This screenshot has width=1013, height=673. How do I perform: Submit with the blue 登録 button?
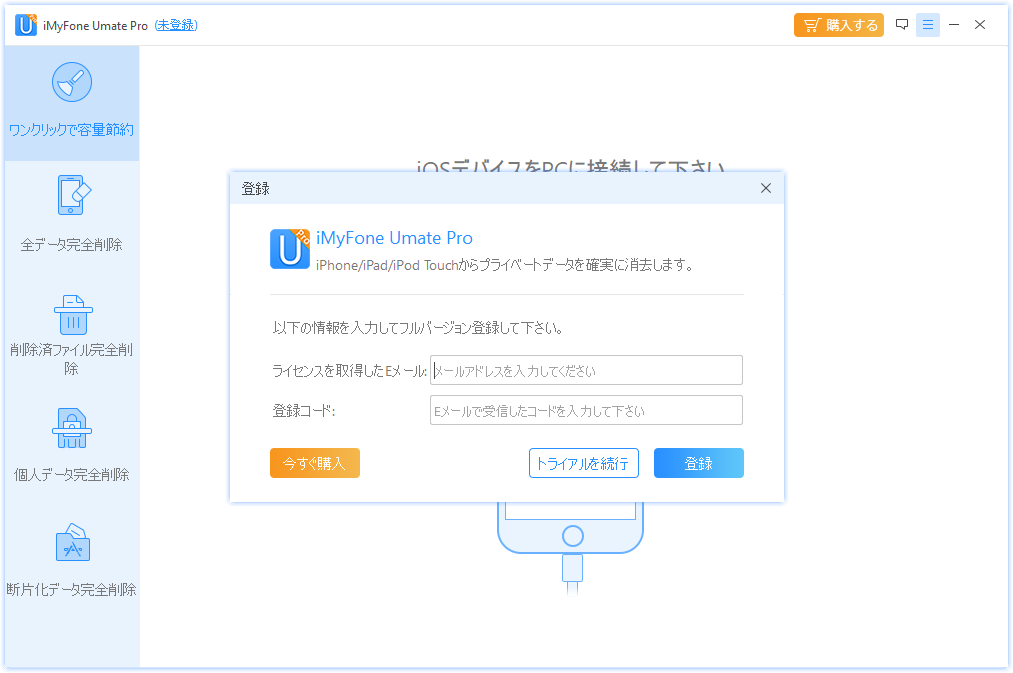pos(698,463)
